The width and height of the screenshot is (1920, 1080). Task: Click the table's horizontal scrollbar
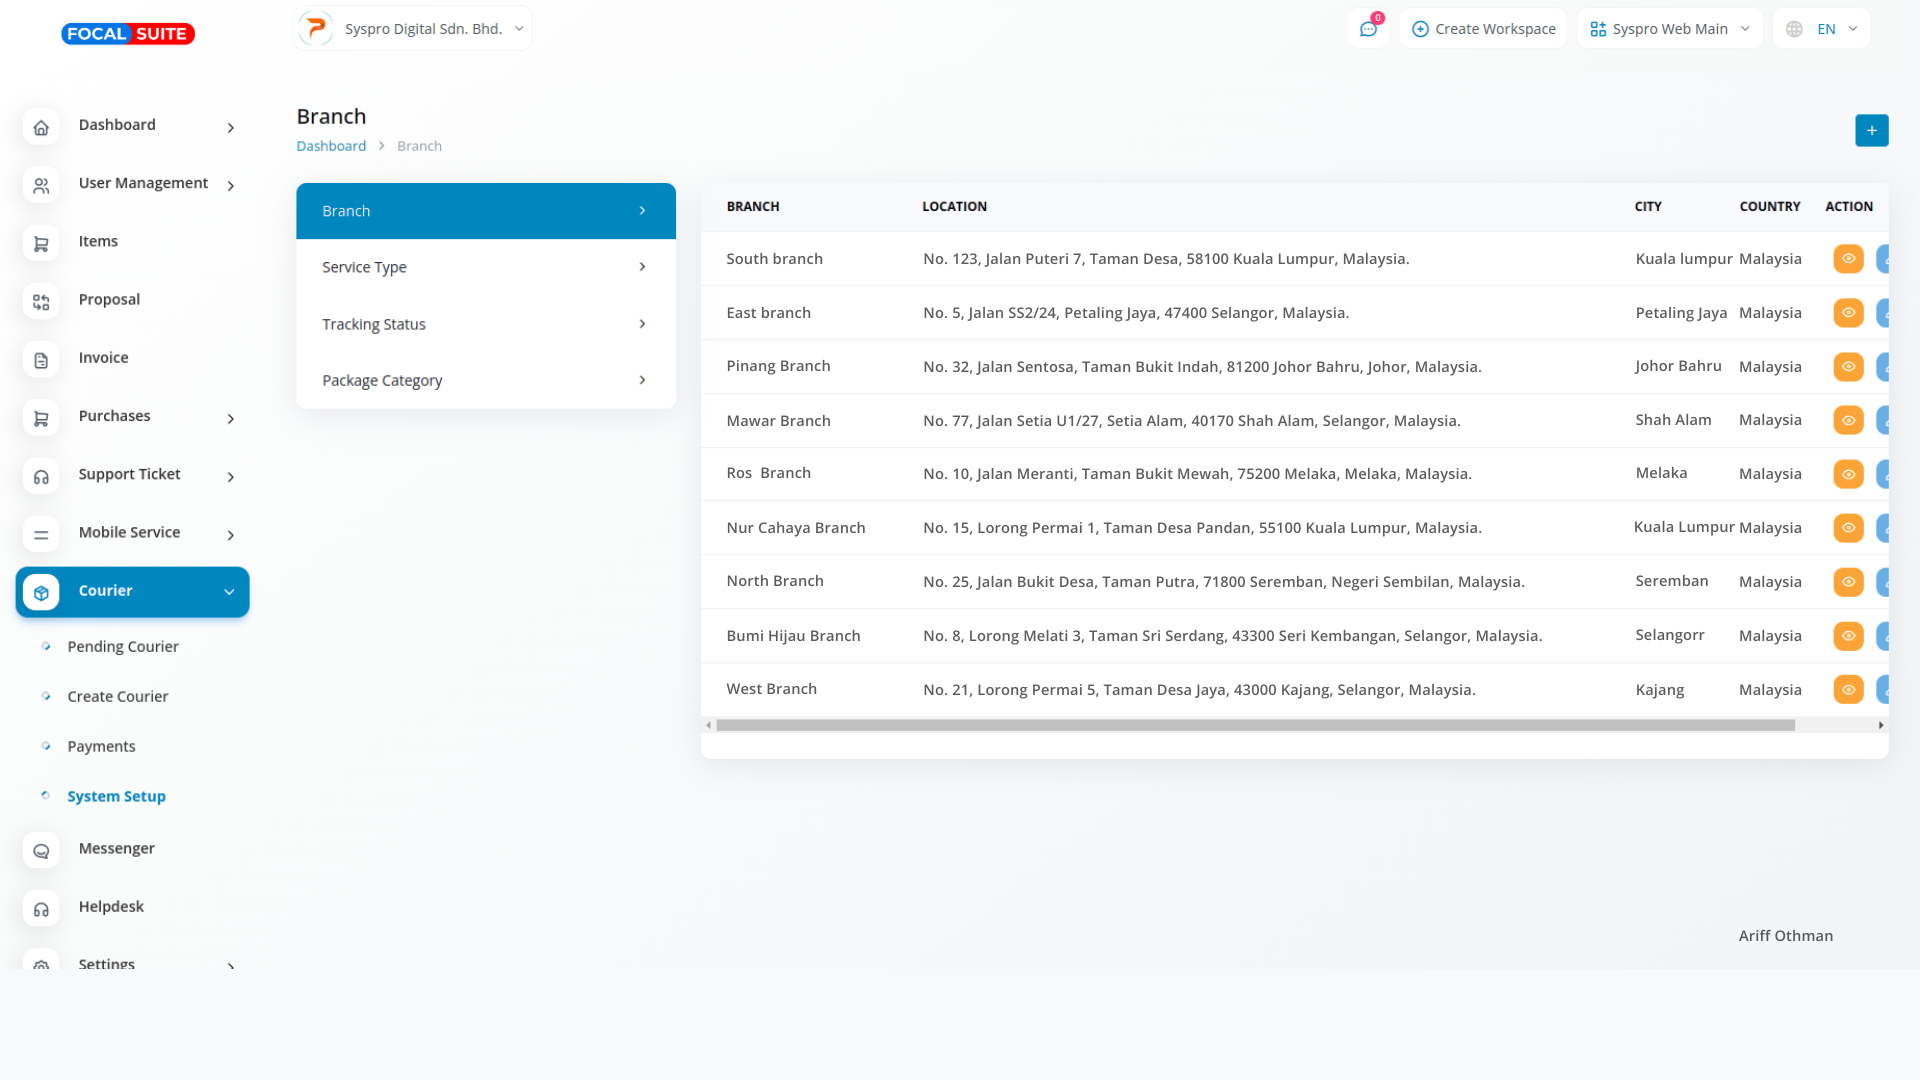tap(1255, 725)
